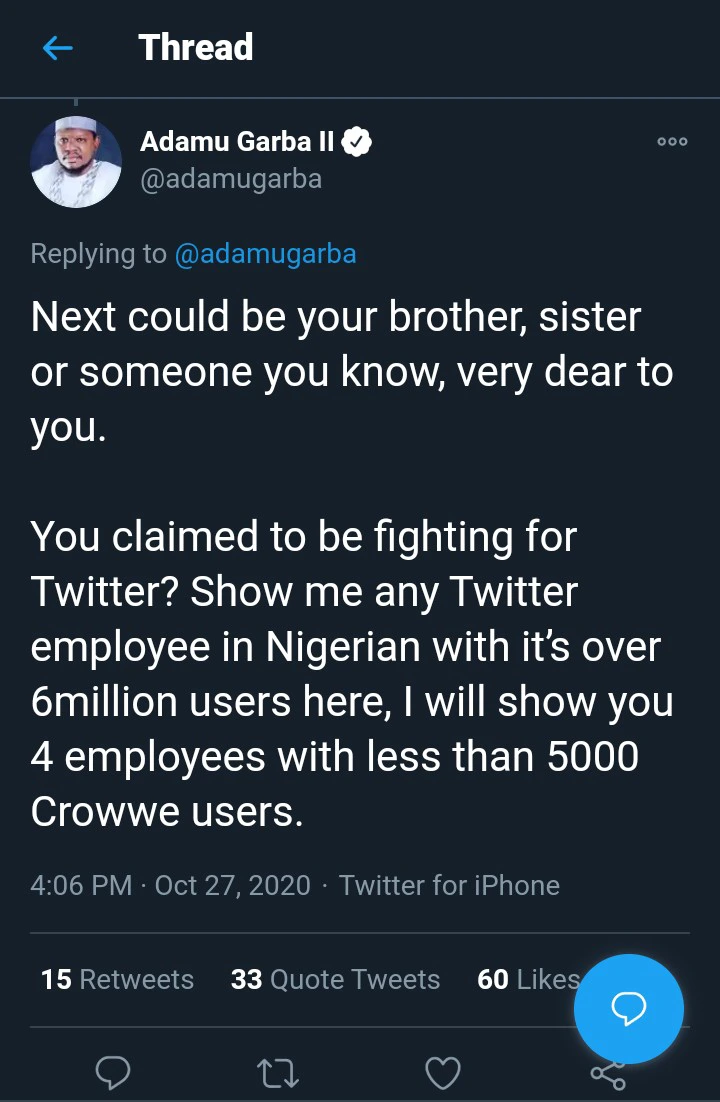
Task: Reply using the speech bubble icon
Action: click(113, 1073)
